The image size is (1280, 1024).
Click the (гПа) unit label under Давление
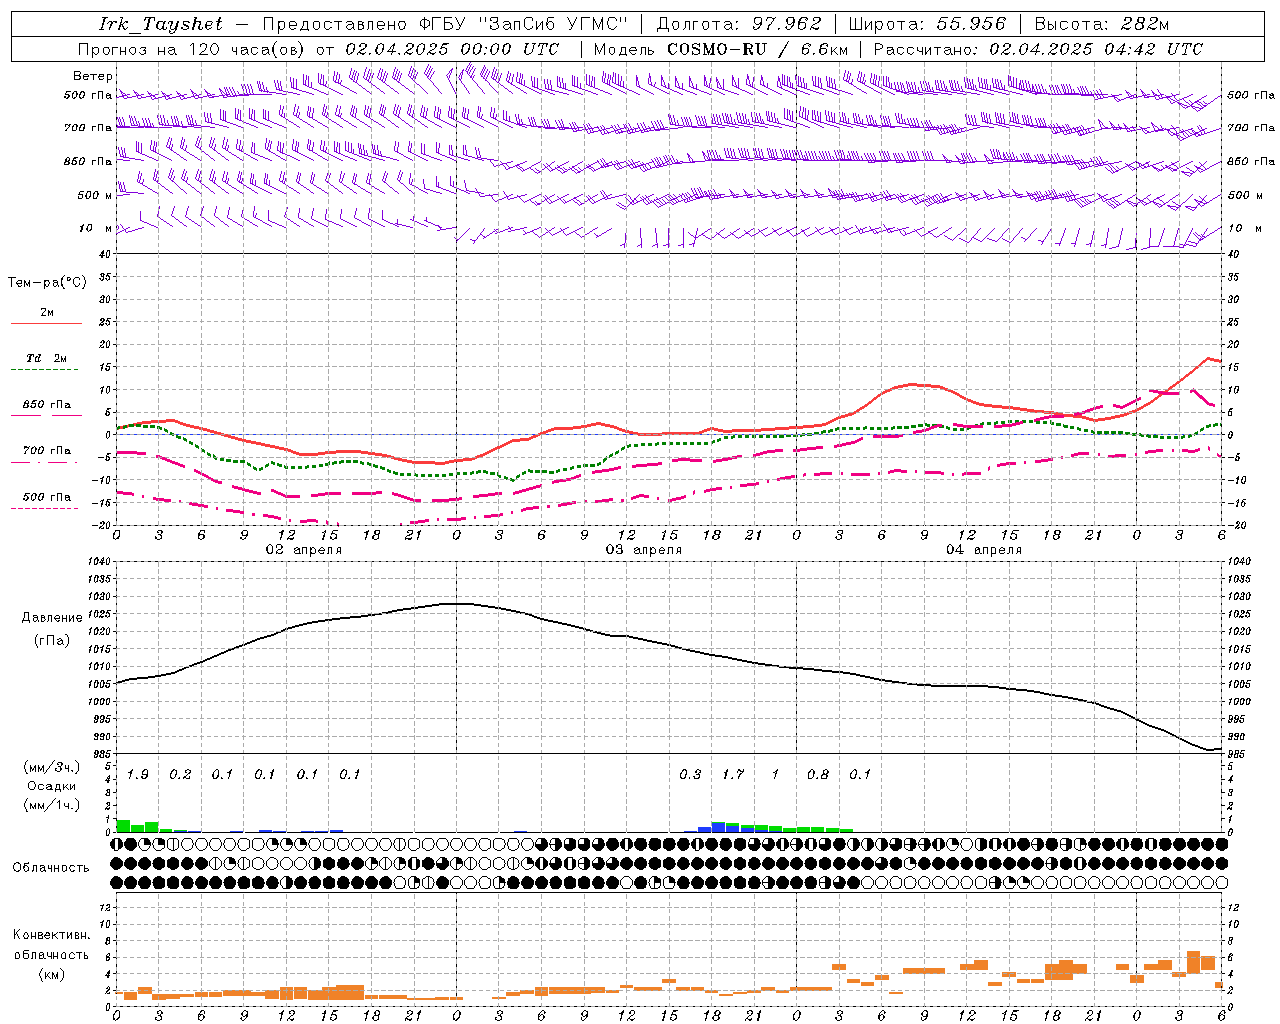point(52,640)
